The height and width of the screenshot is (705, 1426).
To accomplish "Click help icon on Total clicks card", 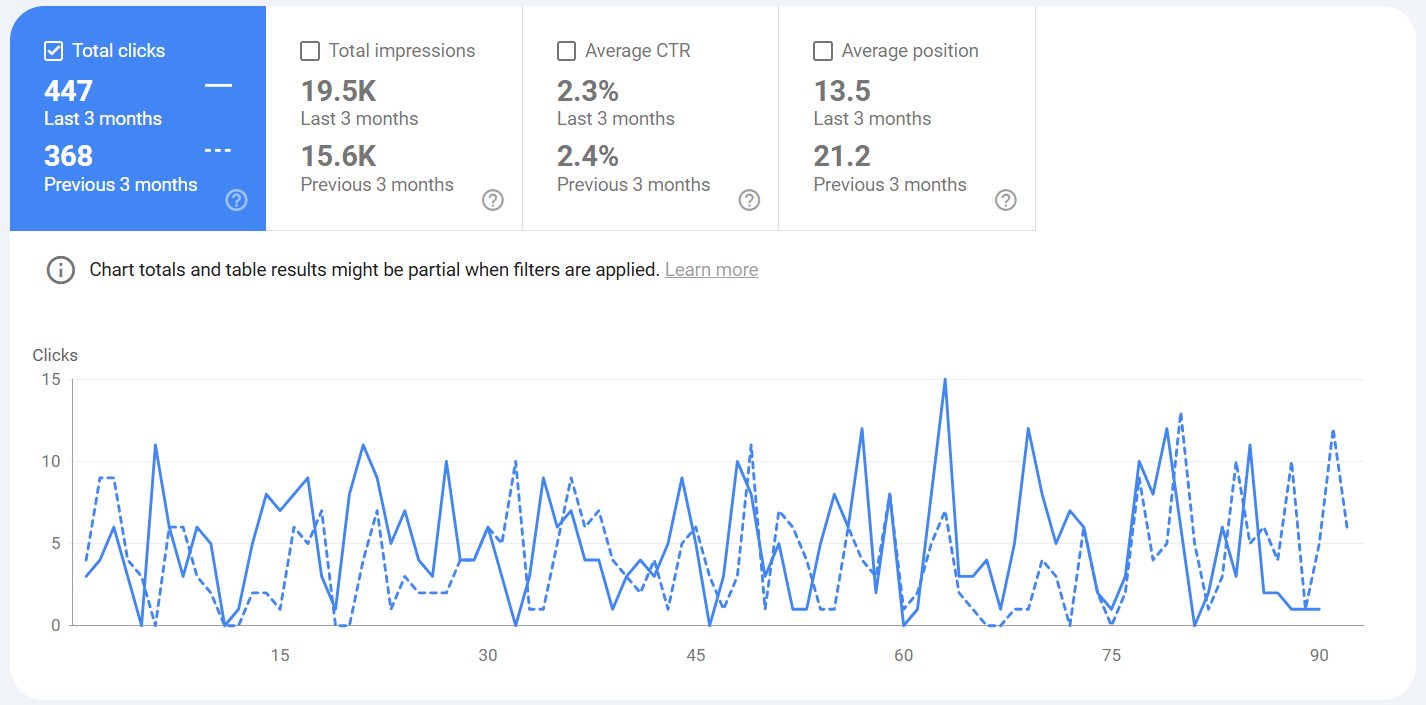I will point(236,200).
